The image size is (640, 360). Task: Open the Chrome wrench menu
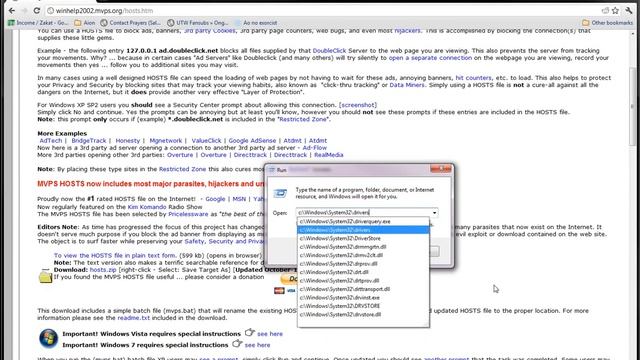629,11
